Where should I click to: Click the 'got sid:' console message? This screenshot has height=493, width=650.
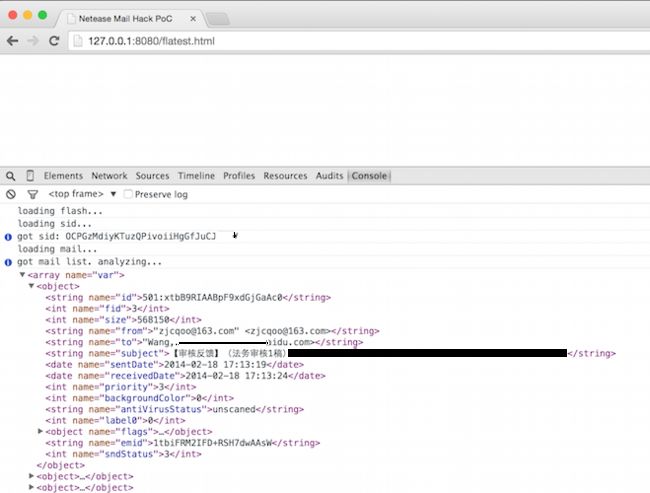pyautogui.click(x=116, y=236)
